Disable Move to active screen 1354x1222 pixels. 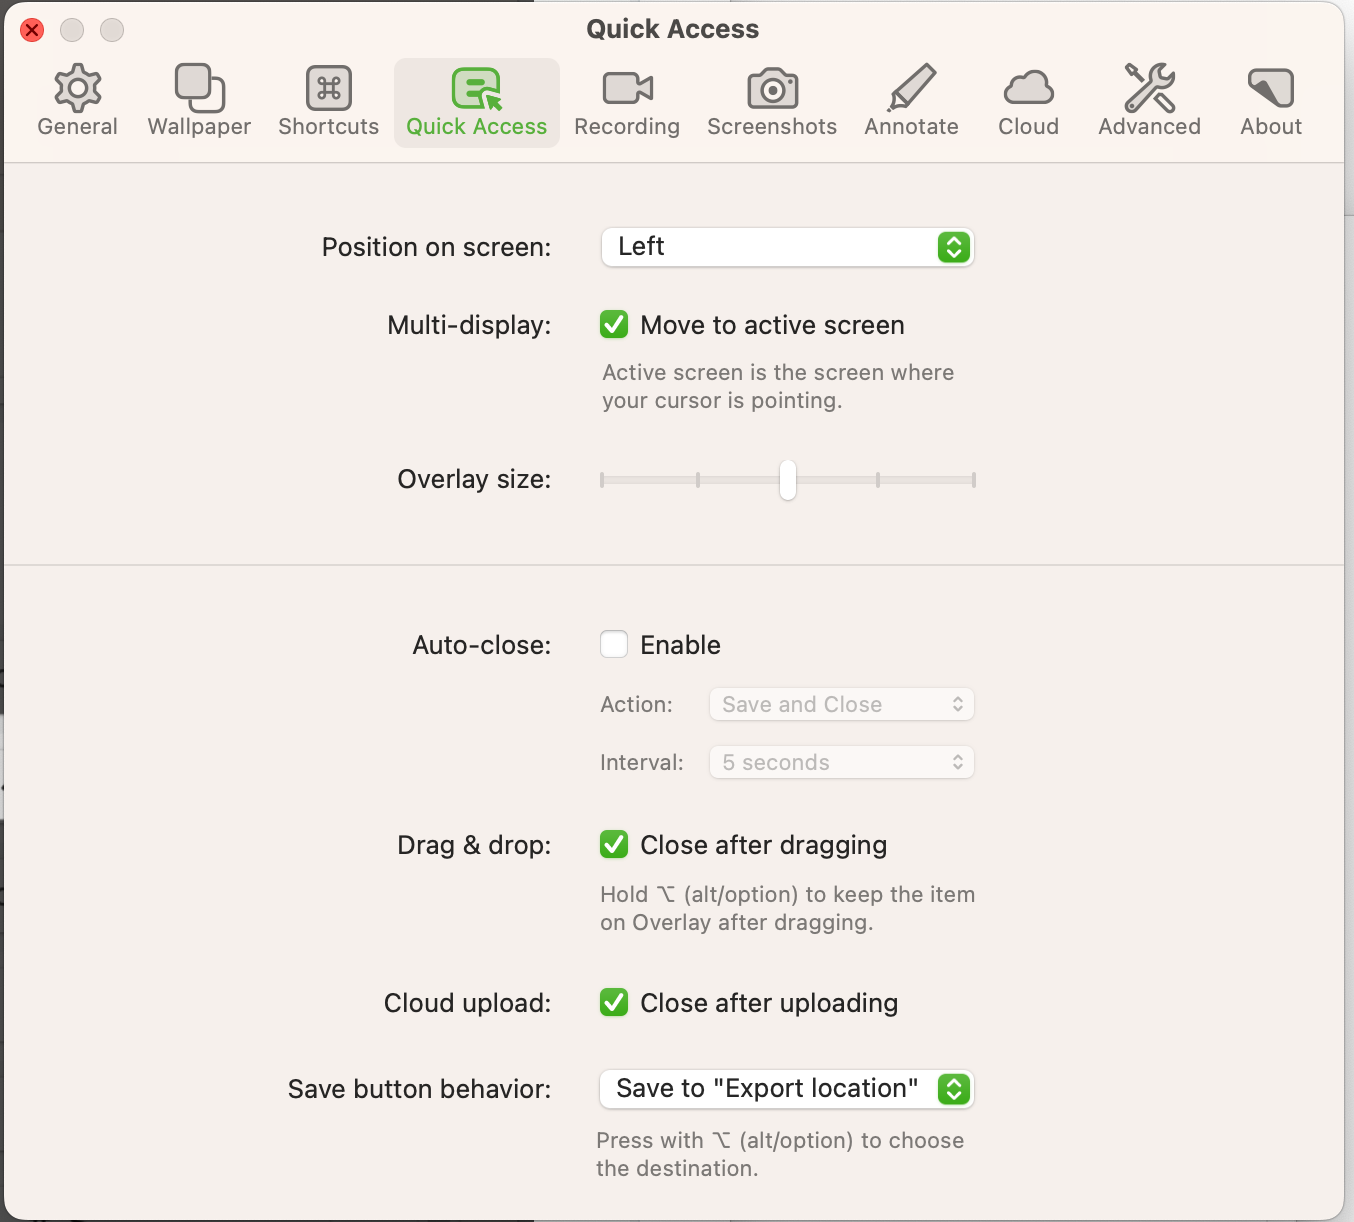[x=614, y=324]
